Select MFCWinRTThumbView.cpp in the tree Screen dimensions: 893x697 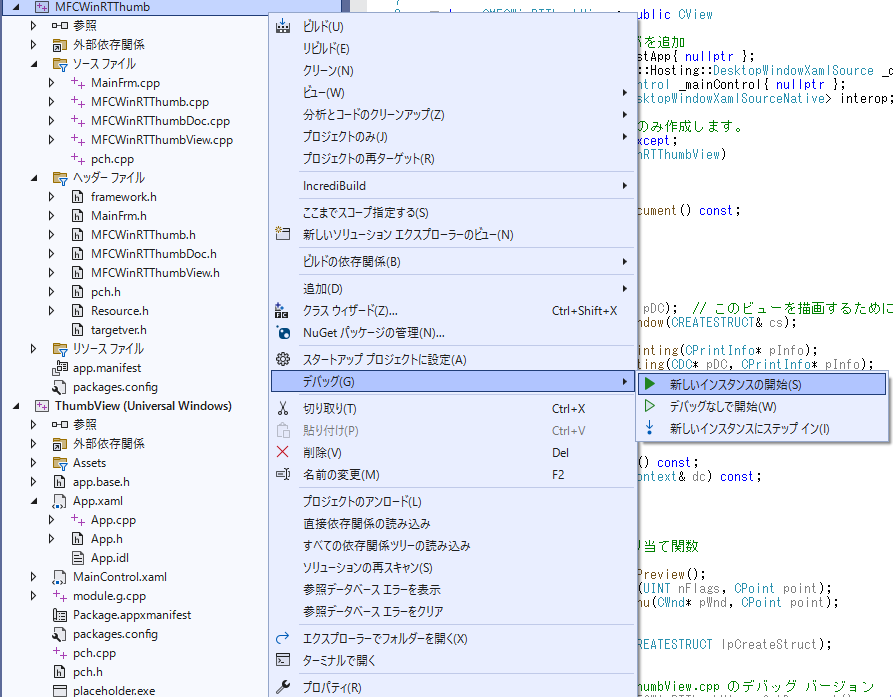[162, 140]
